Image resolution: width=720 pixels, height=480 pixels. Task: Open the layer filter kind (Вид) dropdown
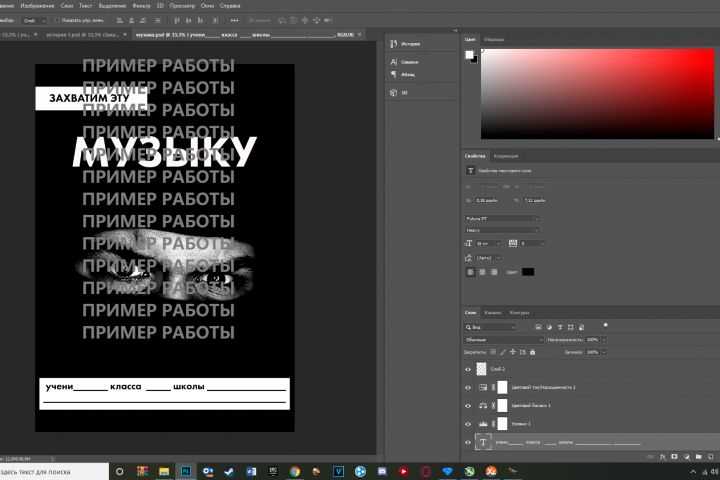point(490,327)
